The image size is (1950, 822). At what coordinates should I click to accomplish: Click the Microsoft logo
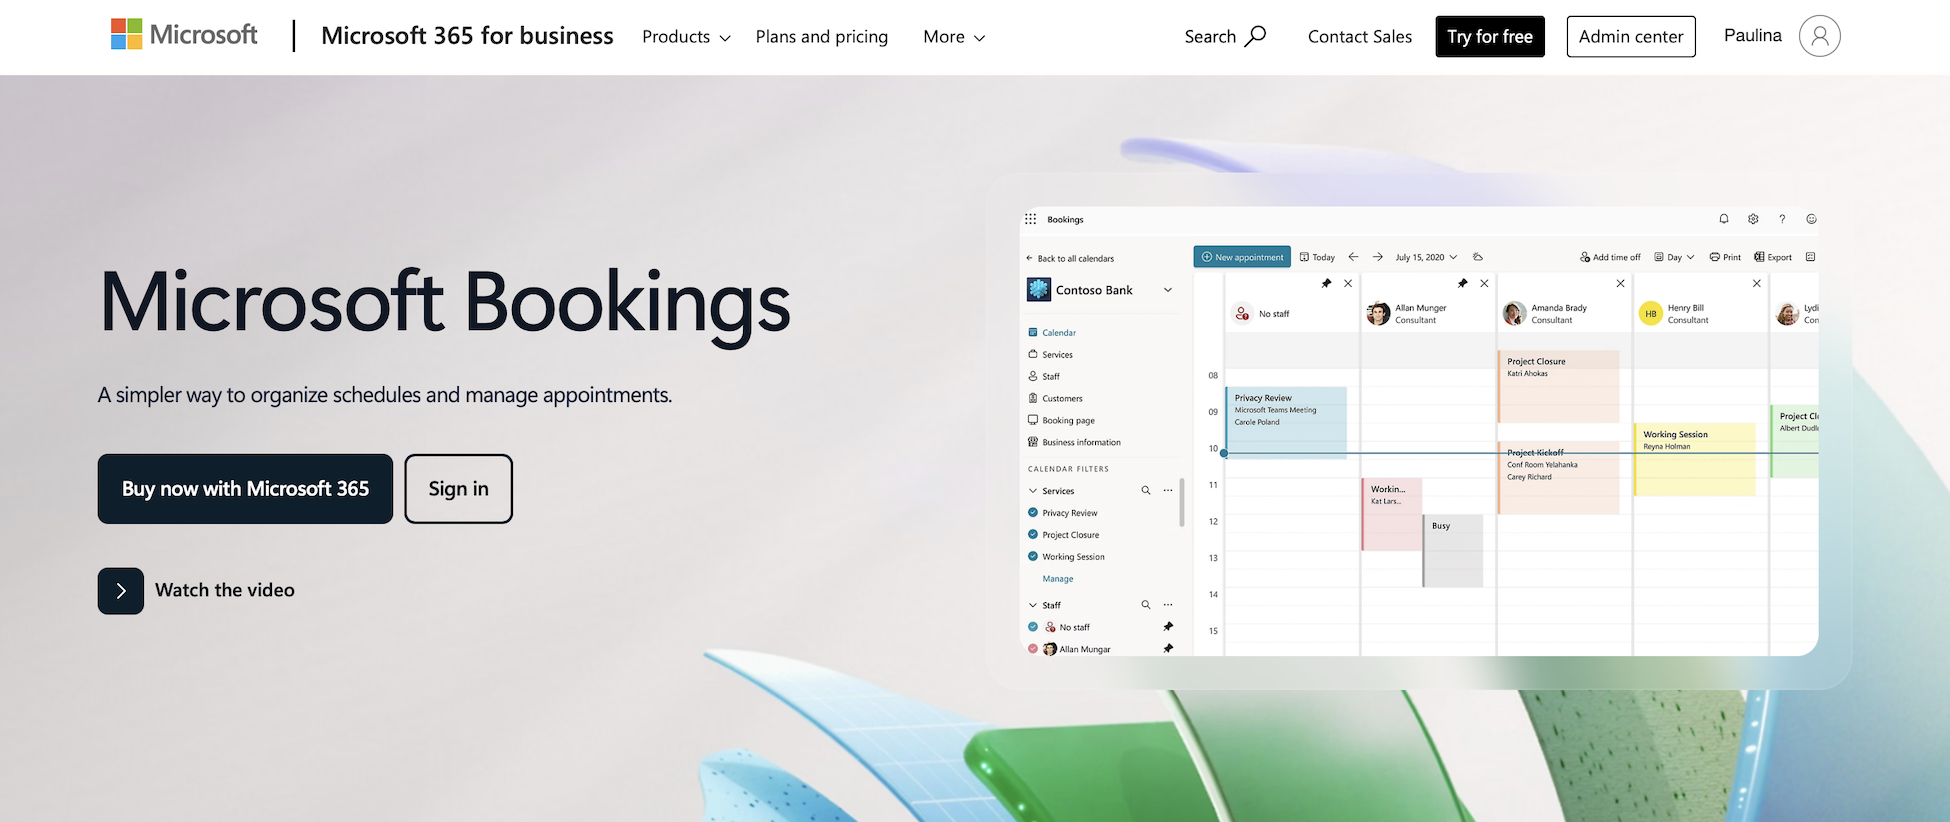click(184, 35)
